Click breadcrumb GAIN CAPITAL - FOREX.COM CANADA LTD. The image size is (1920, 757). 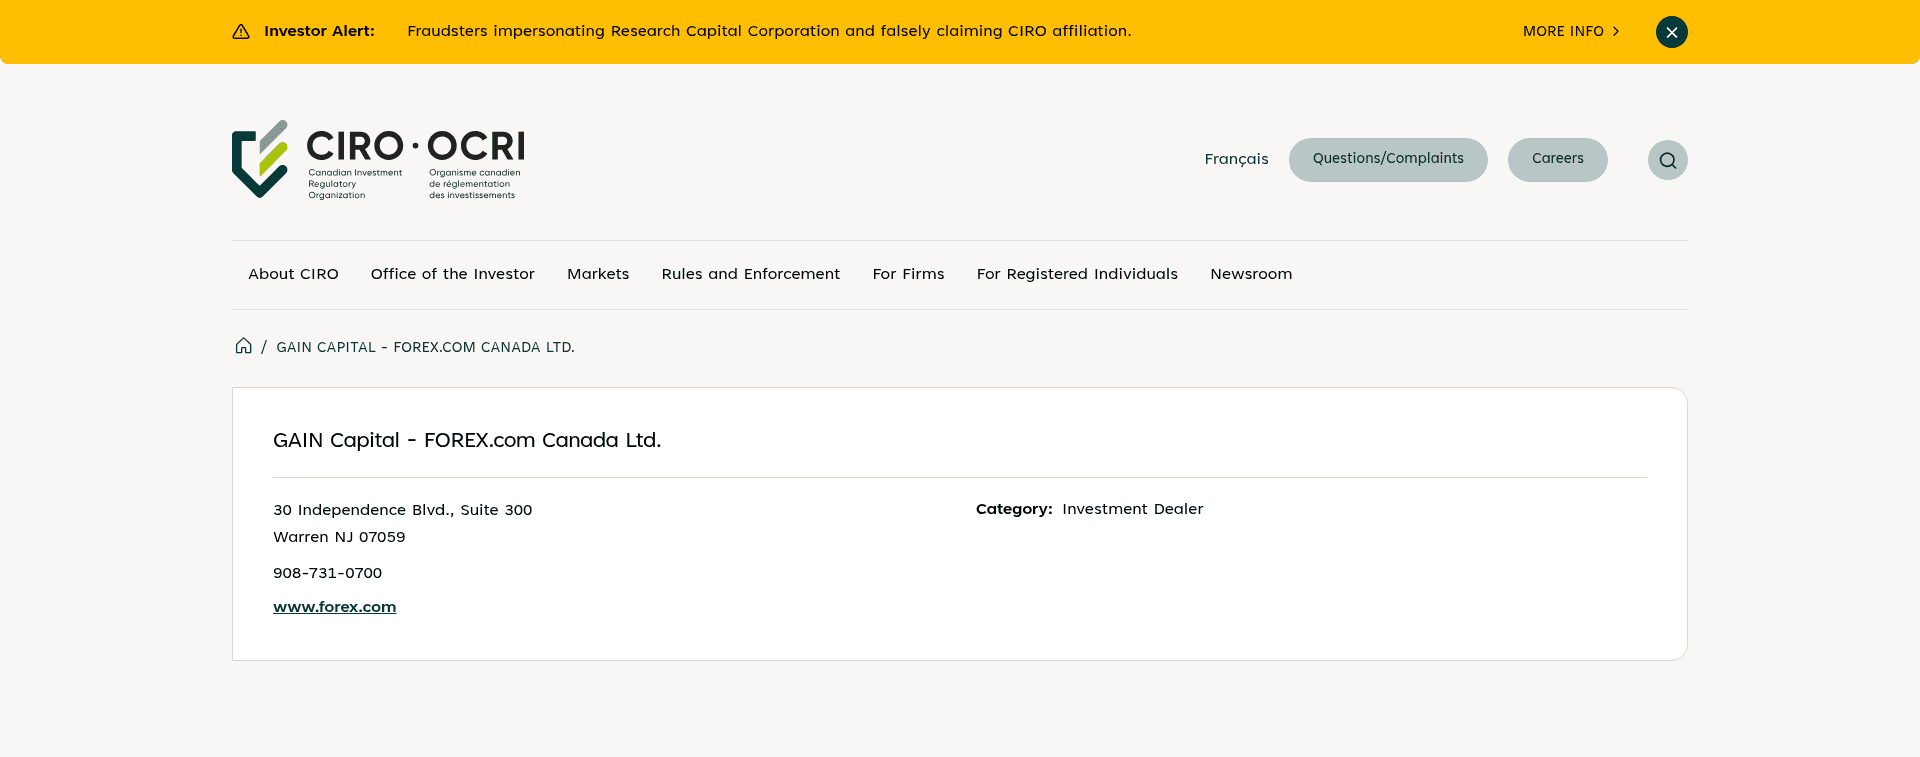pos(425,347)
